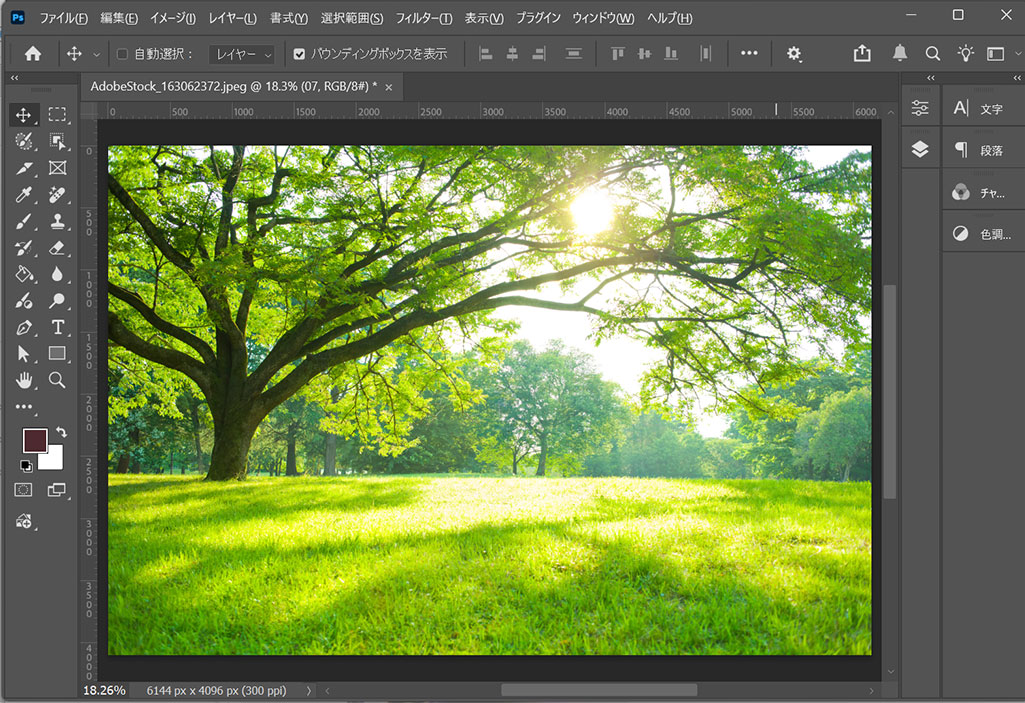The image size is (1025, 703).
Task: Uncheck バウンディングボックスを表示 checkbox
Action: (299, 54)
